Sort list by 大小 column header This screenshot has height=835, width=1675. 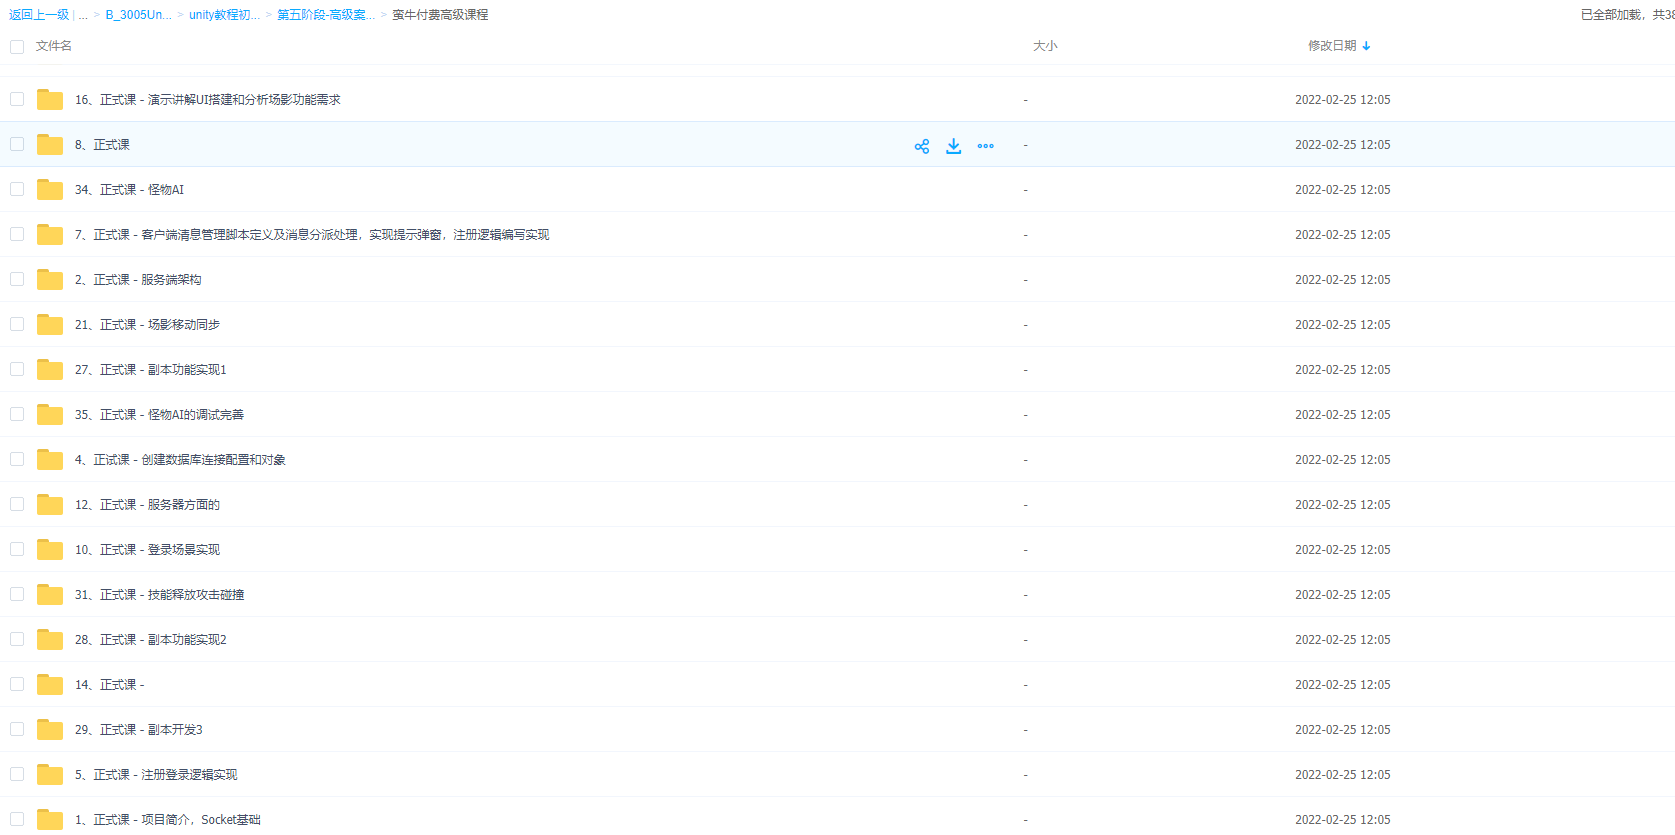1045,46
